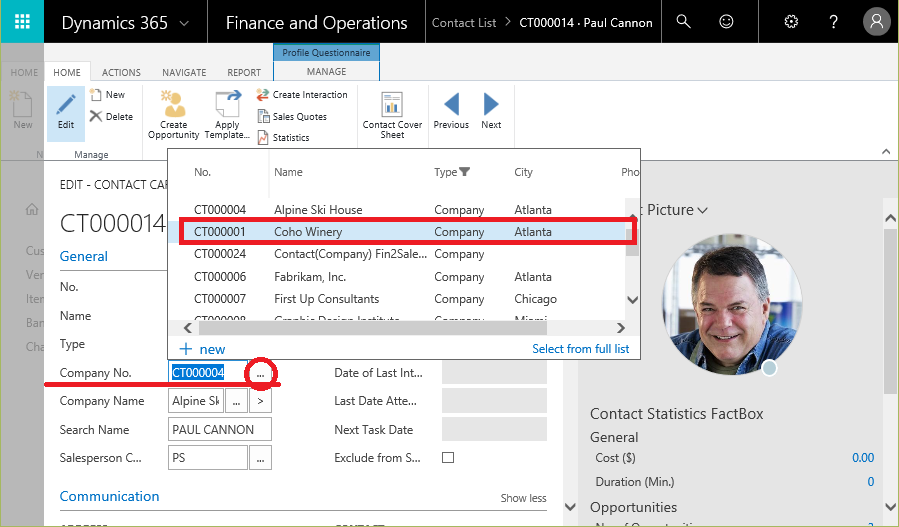Toggle the Exclude from Segment checkbox
The height and width of the screenshot is (527, 899).
coord(448,458)
